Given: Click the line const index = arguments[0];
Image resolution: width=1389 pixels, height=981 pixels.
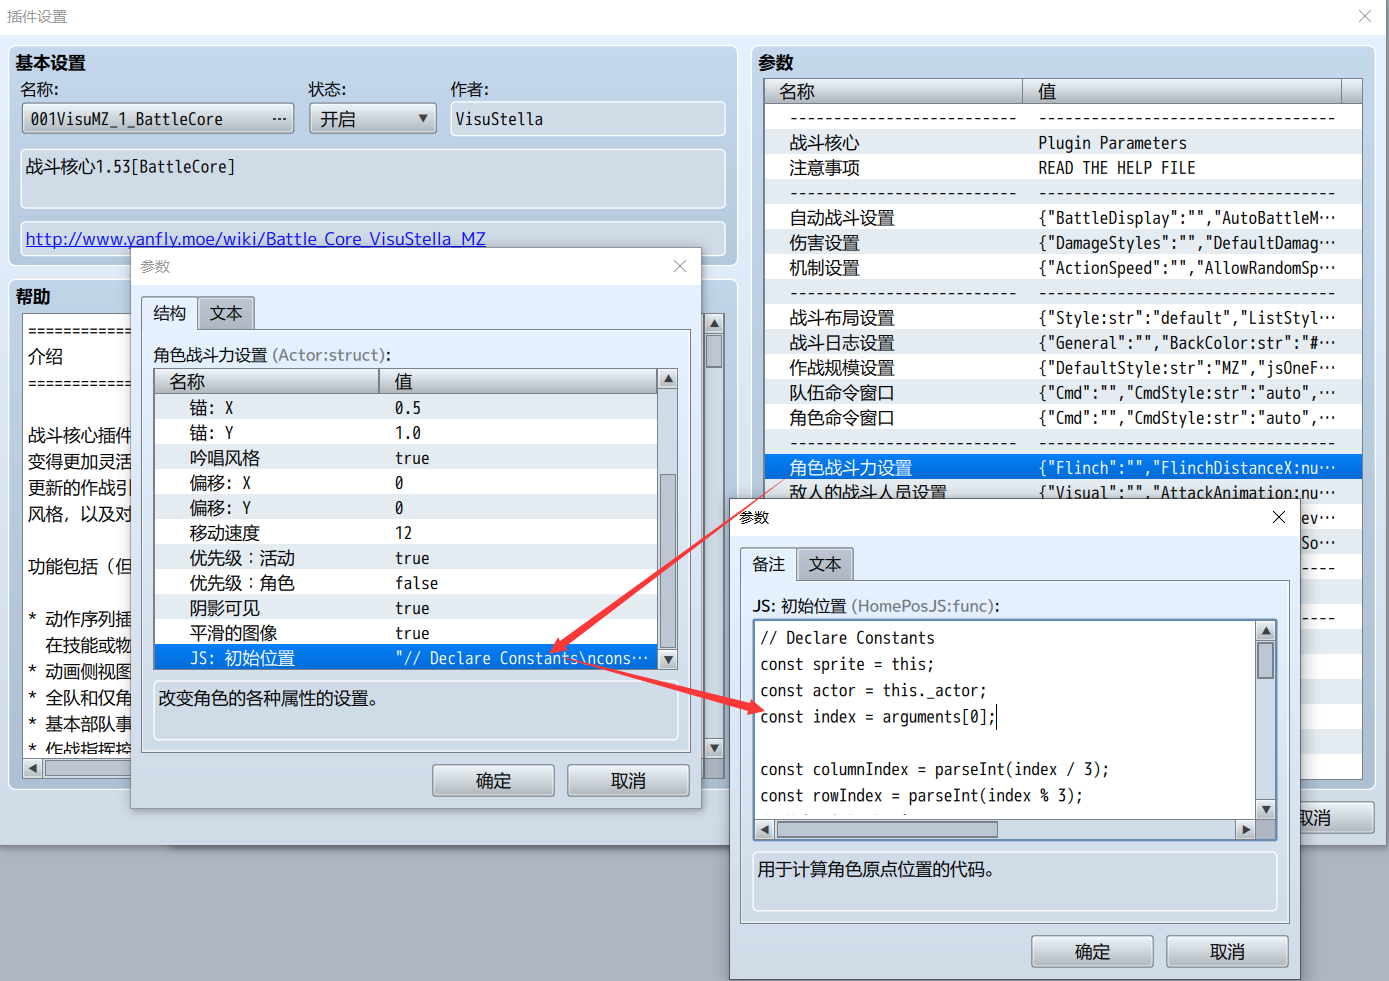Looking at the screenshot, I should click(x=878, y=717).
